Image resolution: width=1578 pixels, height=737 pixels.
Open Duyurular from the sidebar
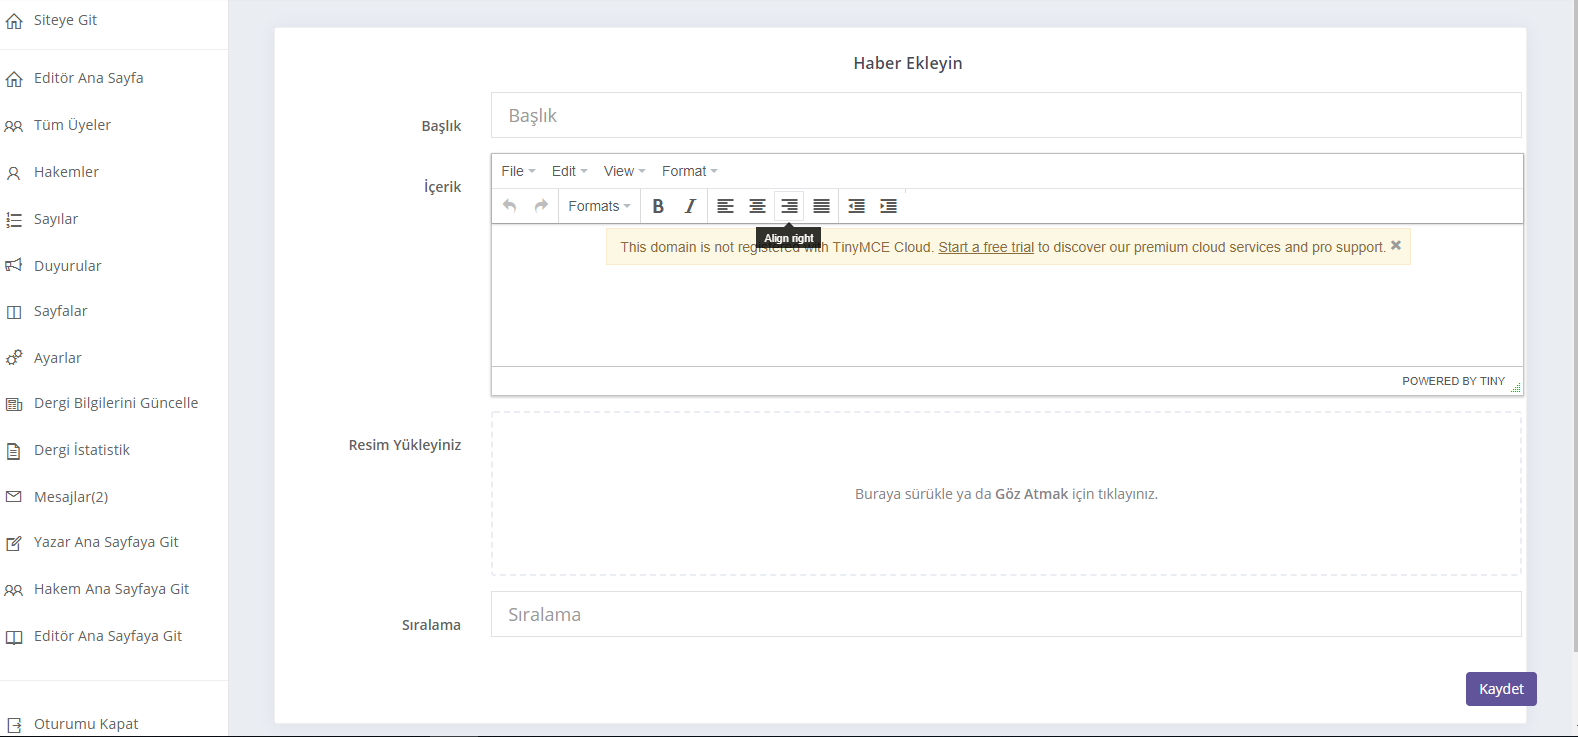pos(68,266)
